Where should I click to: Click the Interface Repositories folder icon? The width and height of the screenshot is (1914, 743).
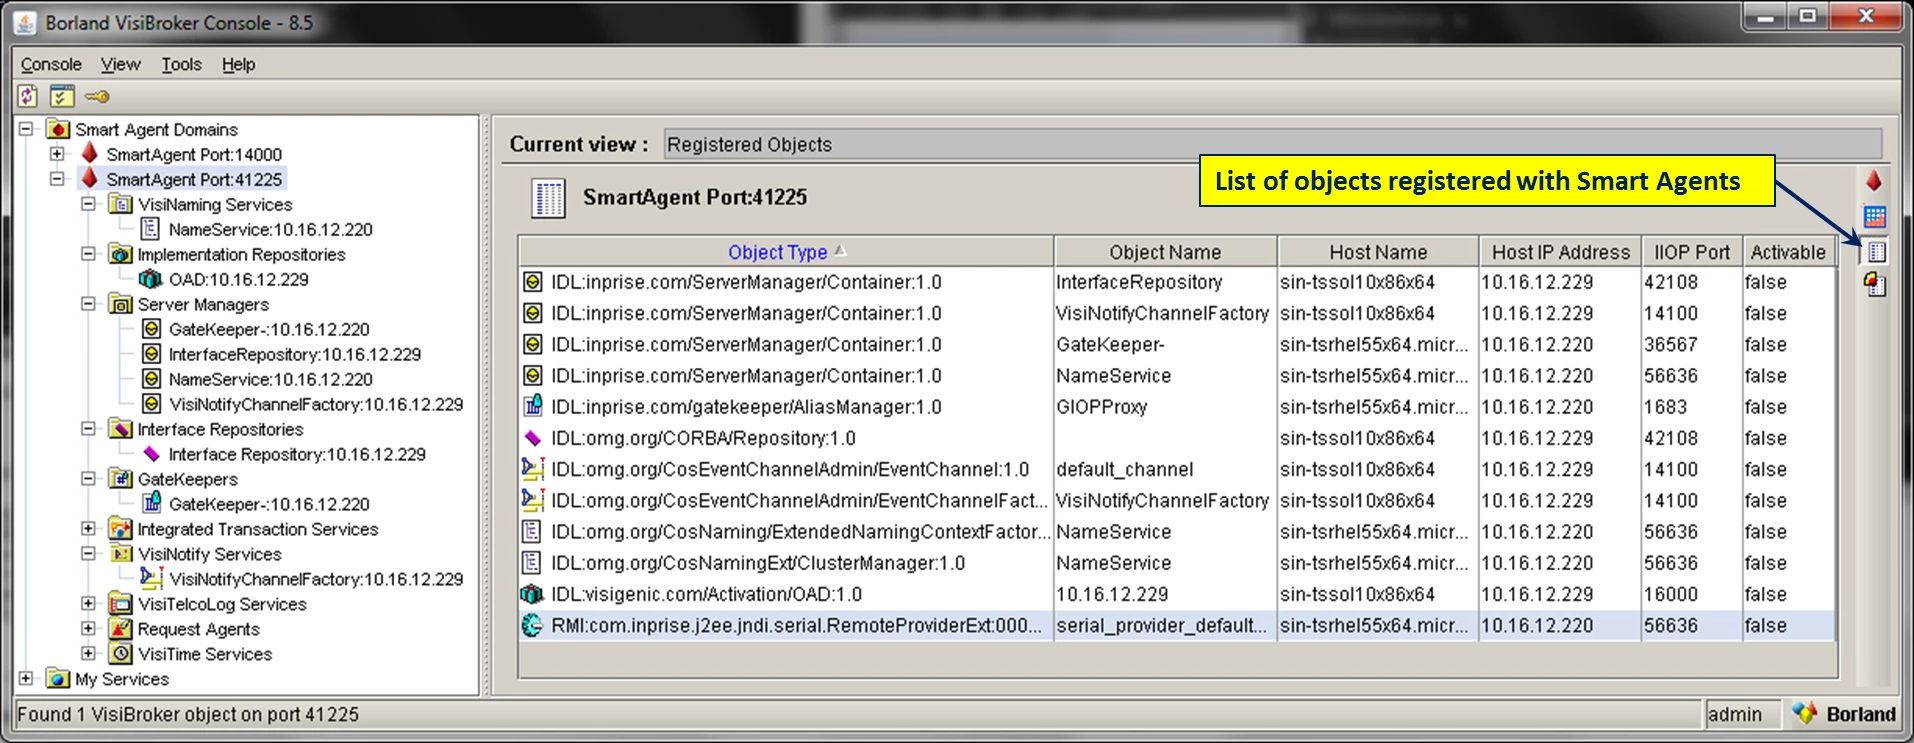coord(121,429)
